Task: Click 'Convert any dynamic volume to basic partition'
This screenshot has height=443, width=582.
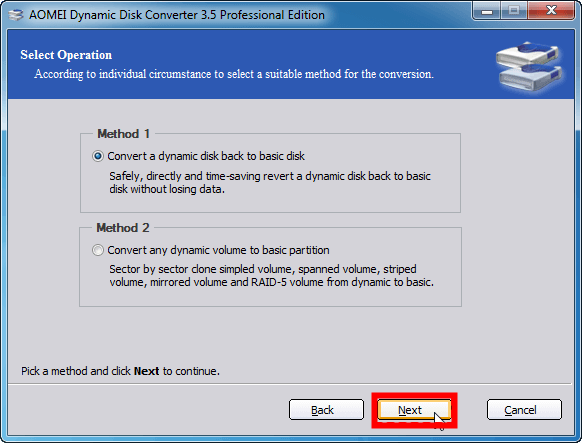Action: pyautogui.click(x=218, y=250)
